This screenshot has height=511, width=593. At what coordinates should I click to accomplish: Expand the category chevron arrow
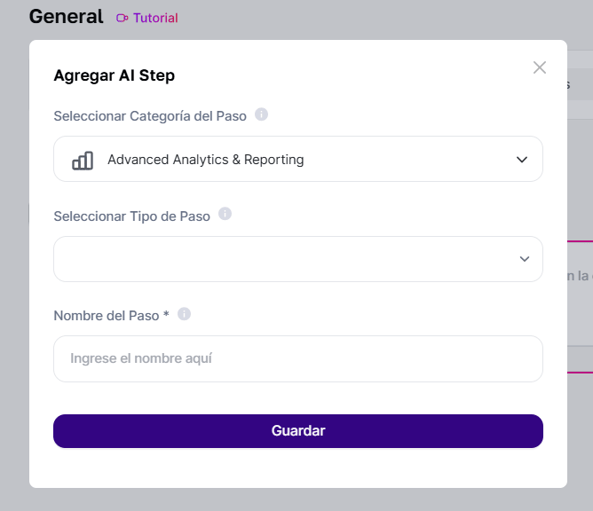pos(522,160)
